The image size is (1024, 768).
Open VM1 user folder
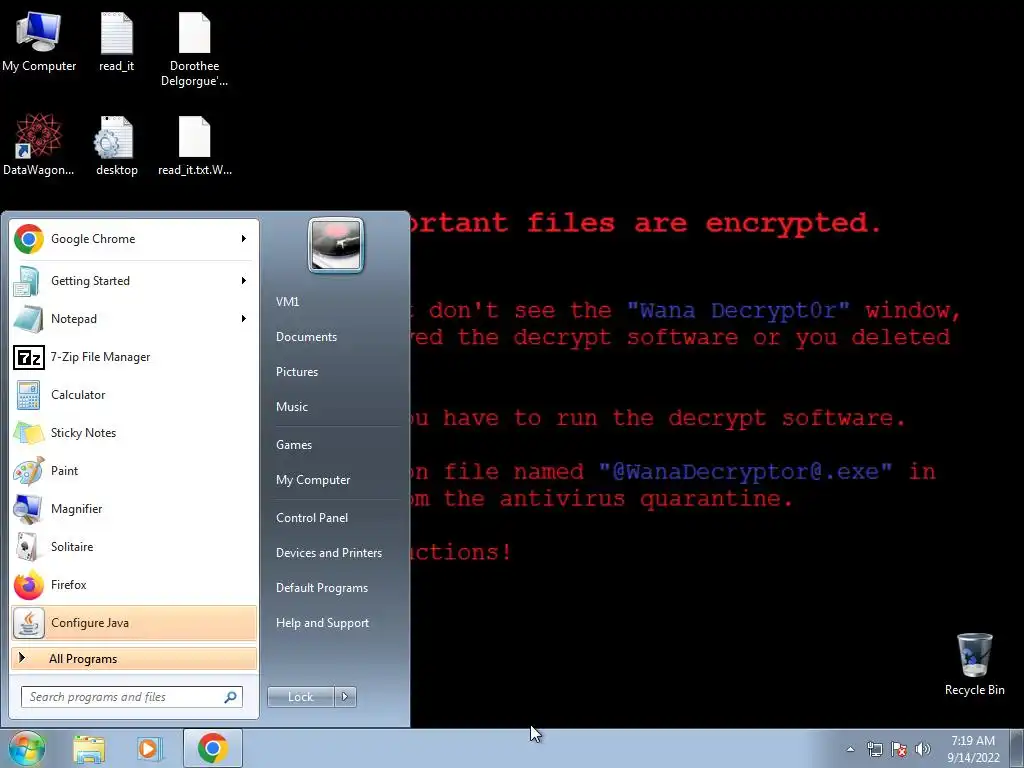click(x=287, y=302)
